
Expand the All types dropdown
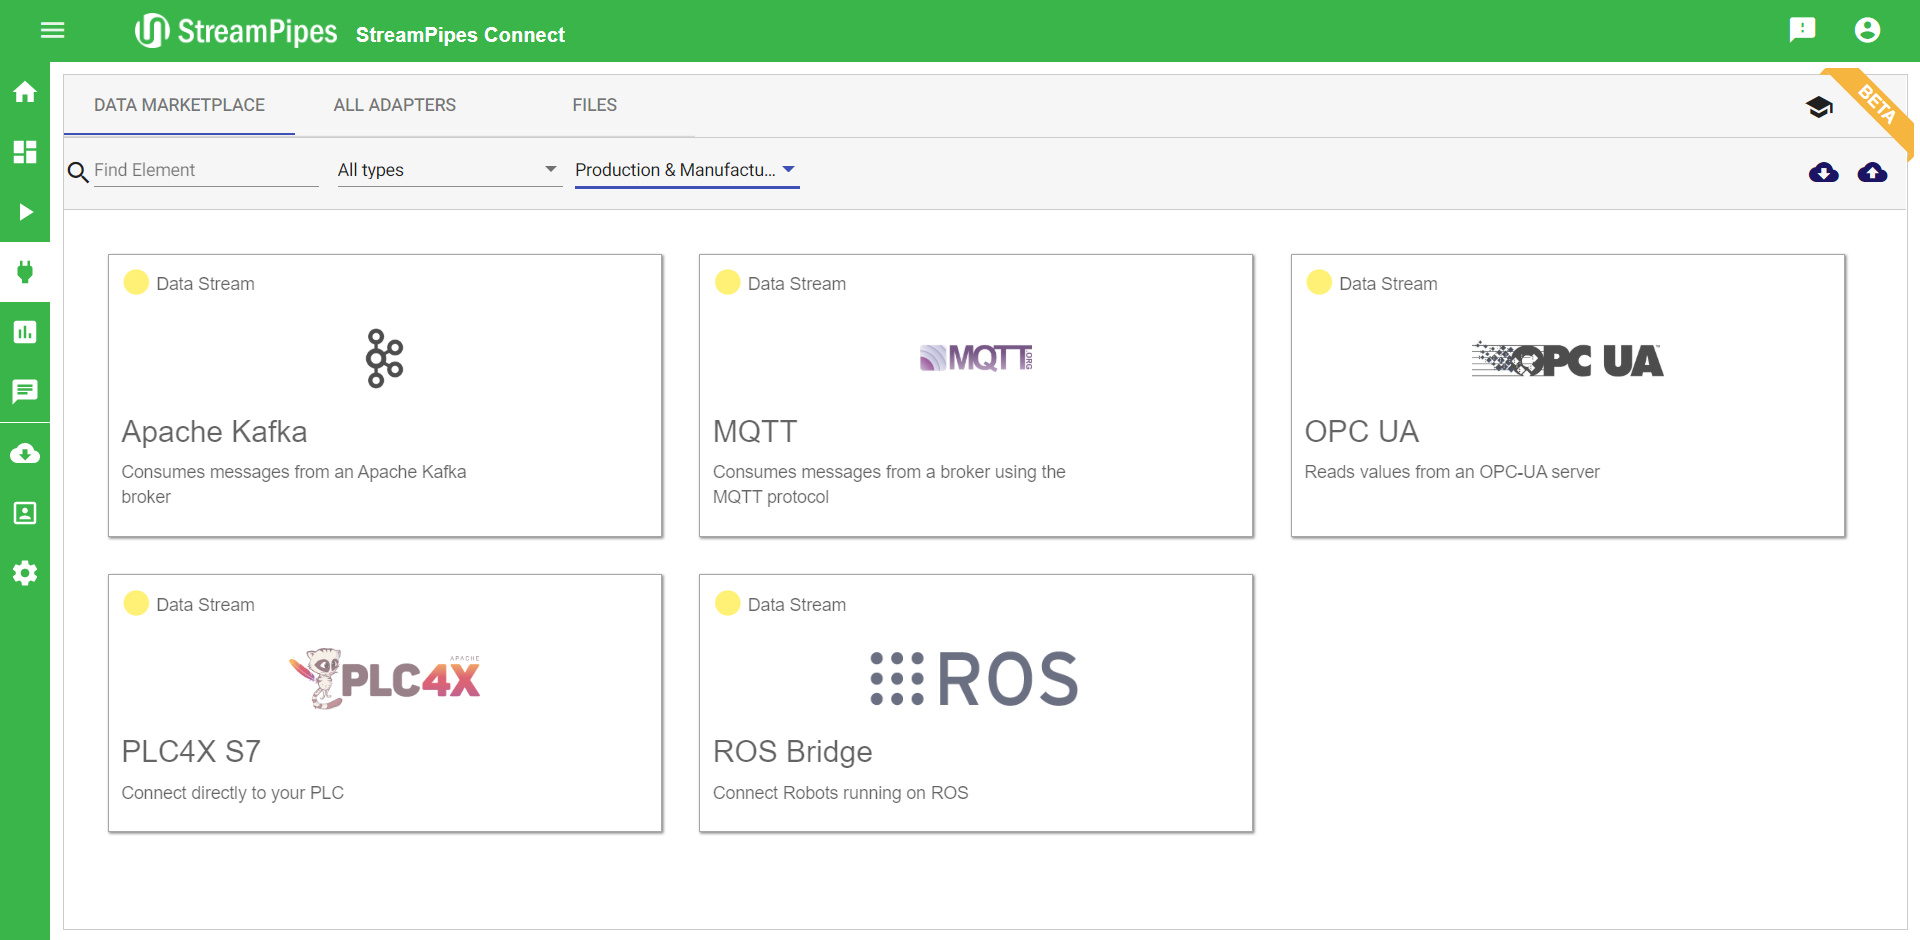449,170
